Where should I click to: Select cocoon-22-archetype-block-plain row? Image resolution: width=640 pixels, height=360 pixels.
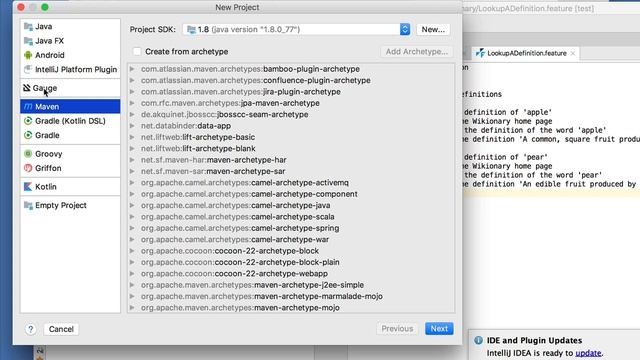point(291,262)
